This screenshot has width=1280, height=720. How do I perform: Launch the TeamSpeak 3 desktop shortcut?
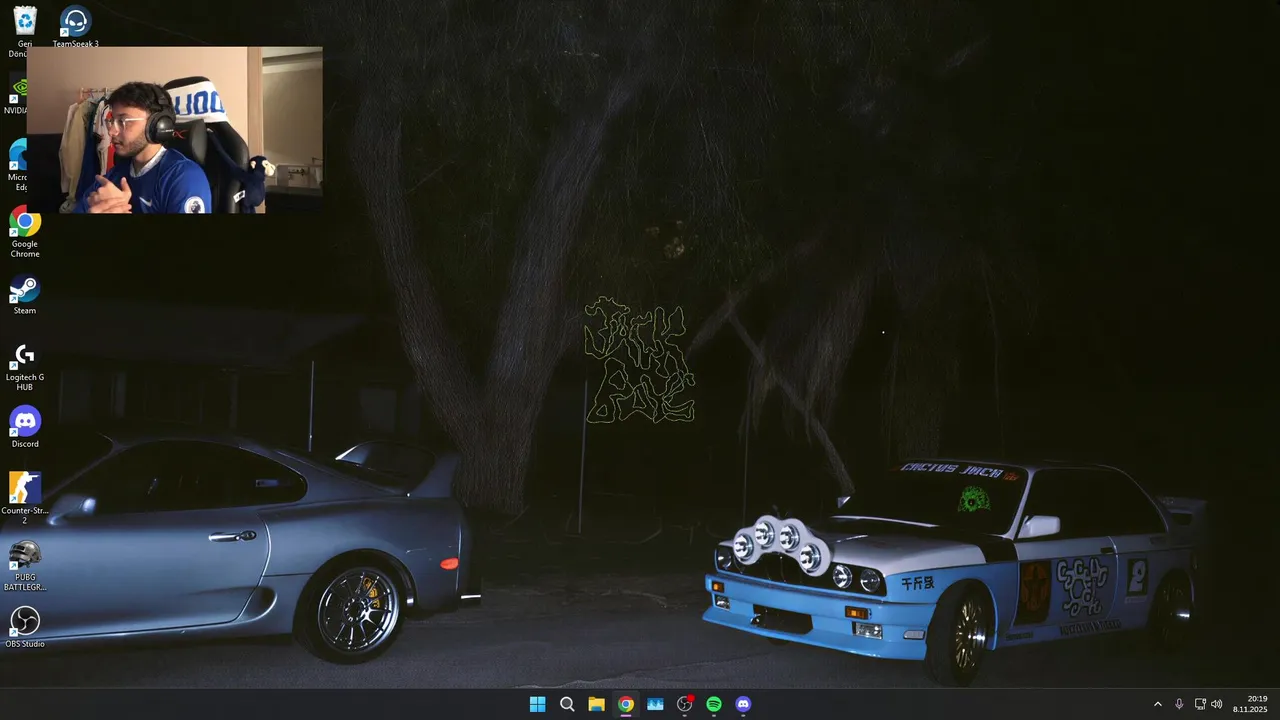pyautogui.click(x=75, y=27)
